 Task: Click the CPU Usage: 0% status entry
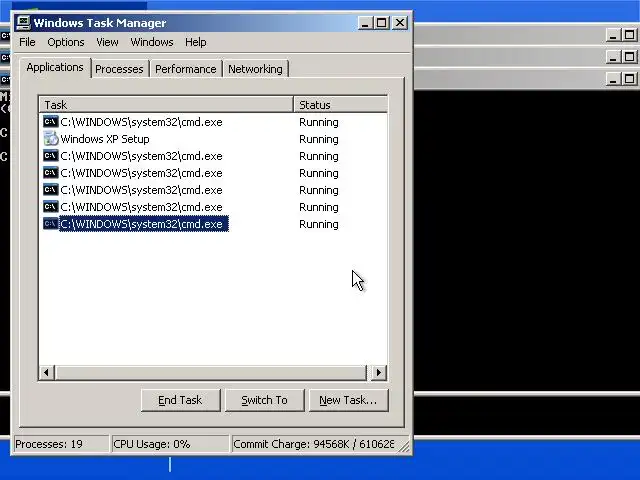tap(170, 444)
